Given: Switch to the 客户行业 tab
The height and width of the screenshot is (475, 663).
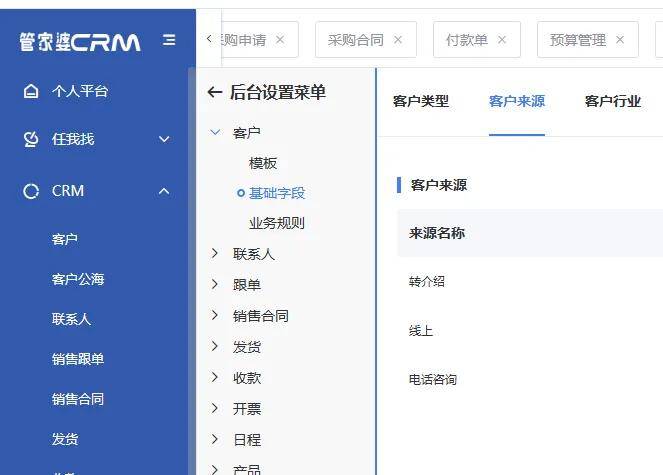Looking at the screenshot, I should pos(612,101).
